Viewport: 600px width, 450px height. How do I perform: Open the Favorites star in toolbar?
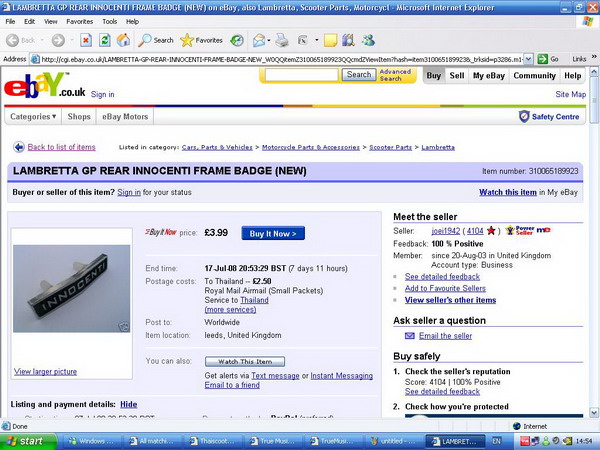187,40
